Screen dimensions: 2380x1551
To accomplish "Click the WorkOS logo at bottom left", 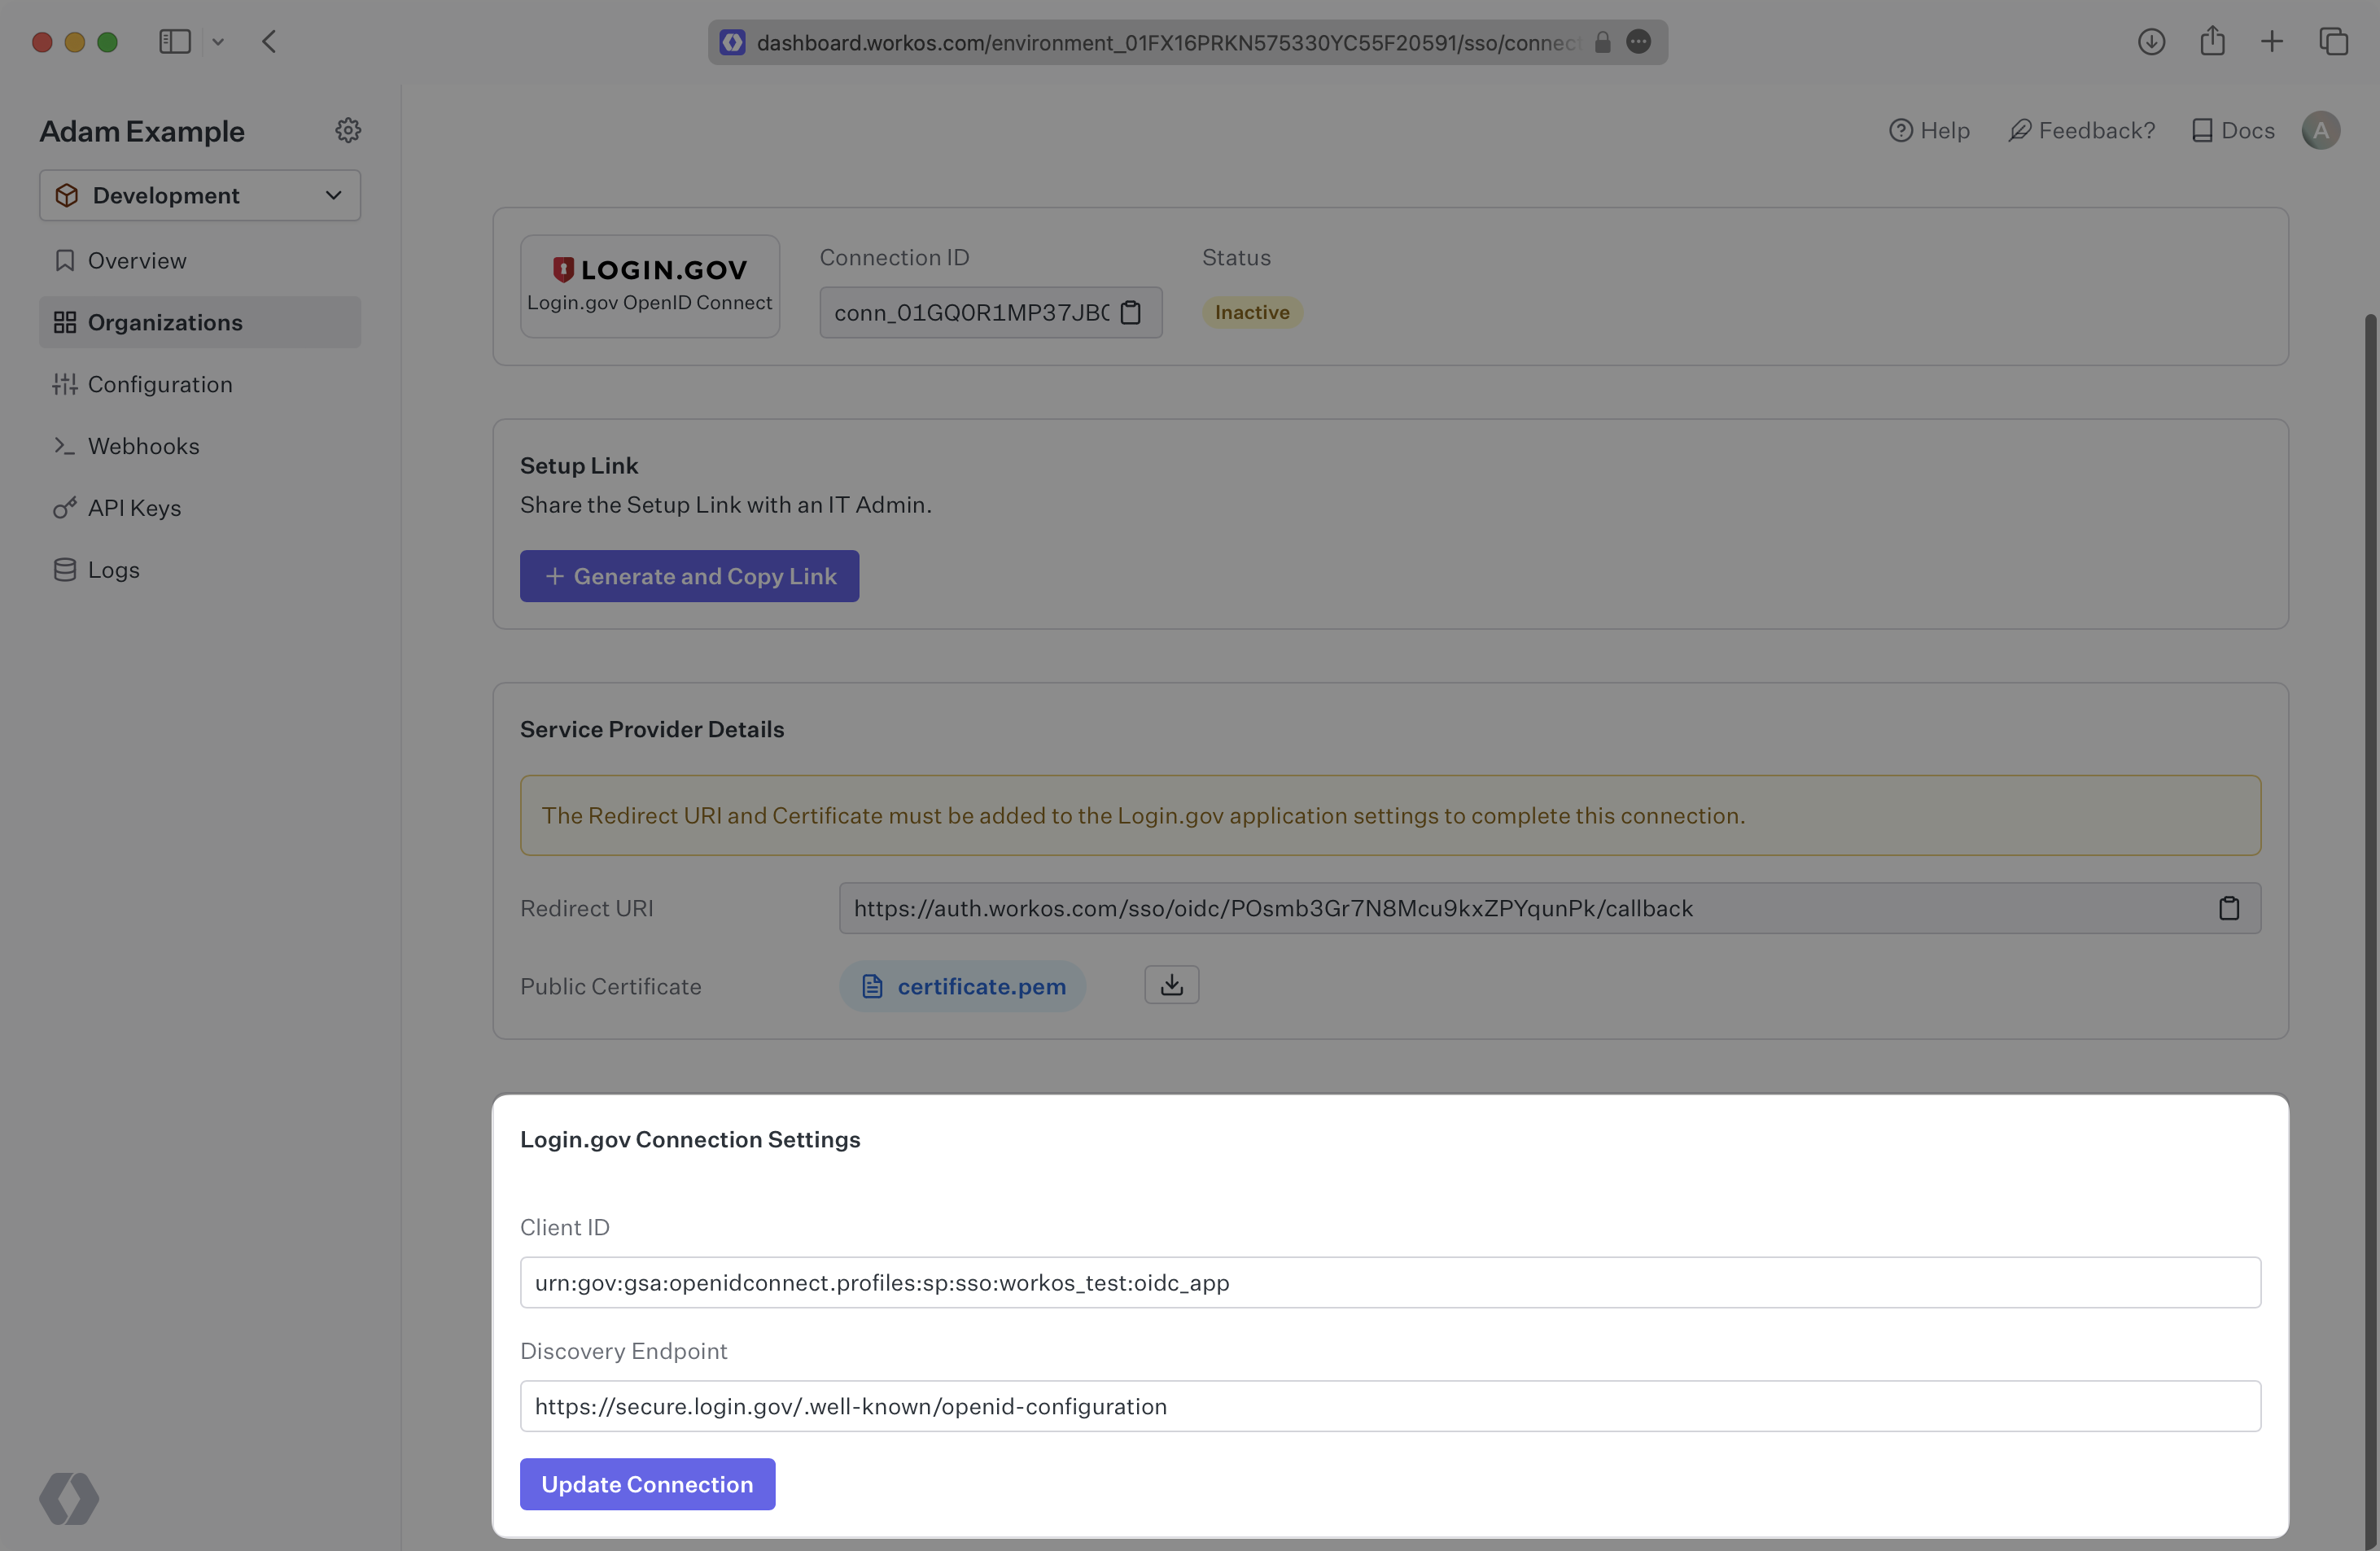I will pyautogui.click(x=69, y=1498).
